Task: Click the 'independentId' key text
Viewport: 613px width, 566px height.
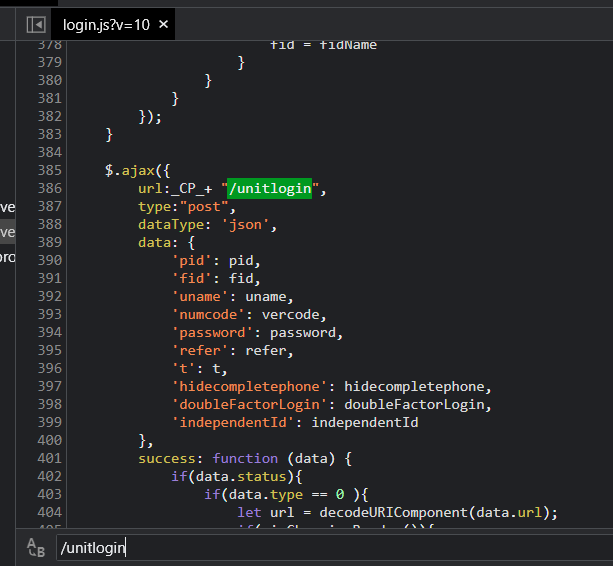Action: click(233, 423)
